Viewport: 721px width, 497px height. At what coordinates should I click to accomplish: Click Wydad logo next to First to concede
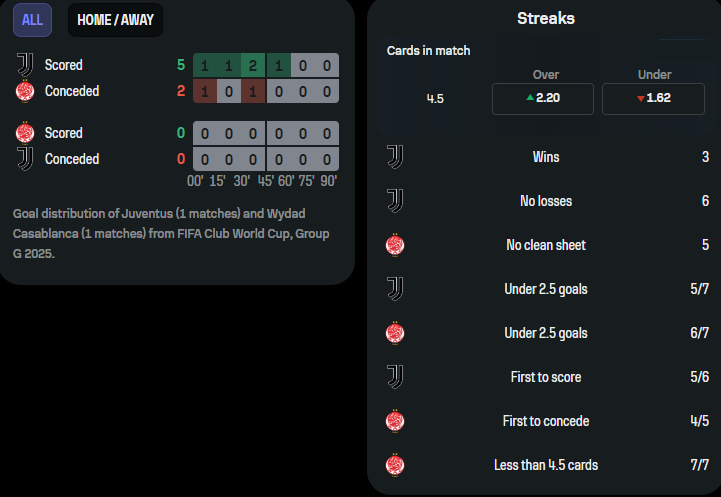coord(395,421)
